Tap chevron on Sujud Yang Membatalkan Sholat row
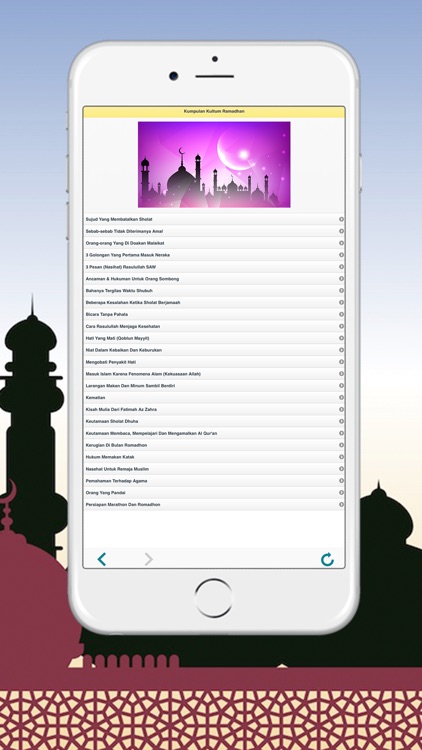This screenshot has width=422, height=750. [341, 219]
